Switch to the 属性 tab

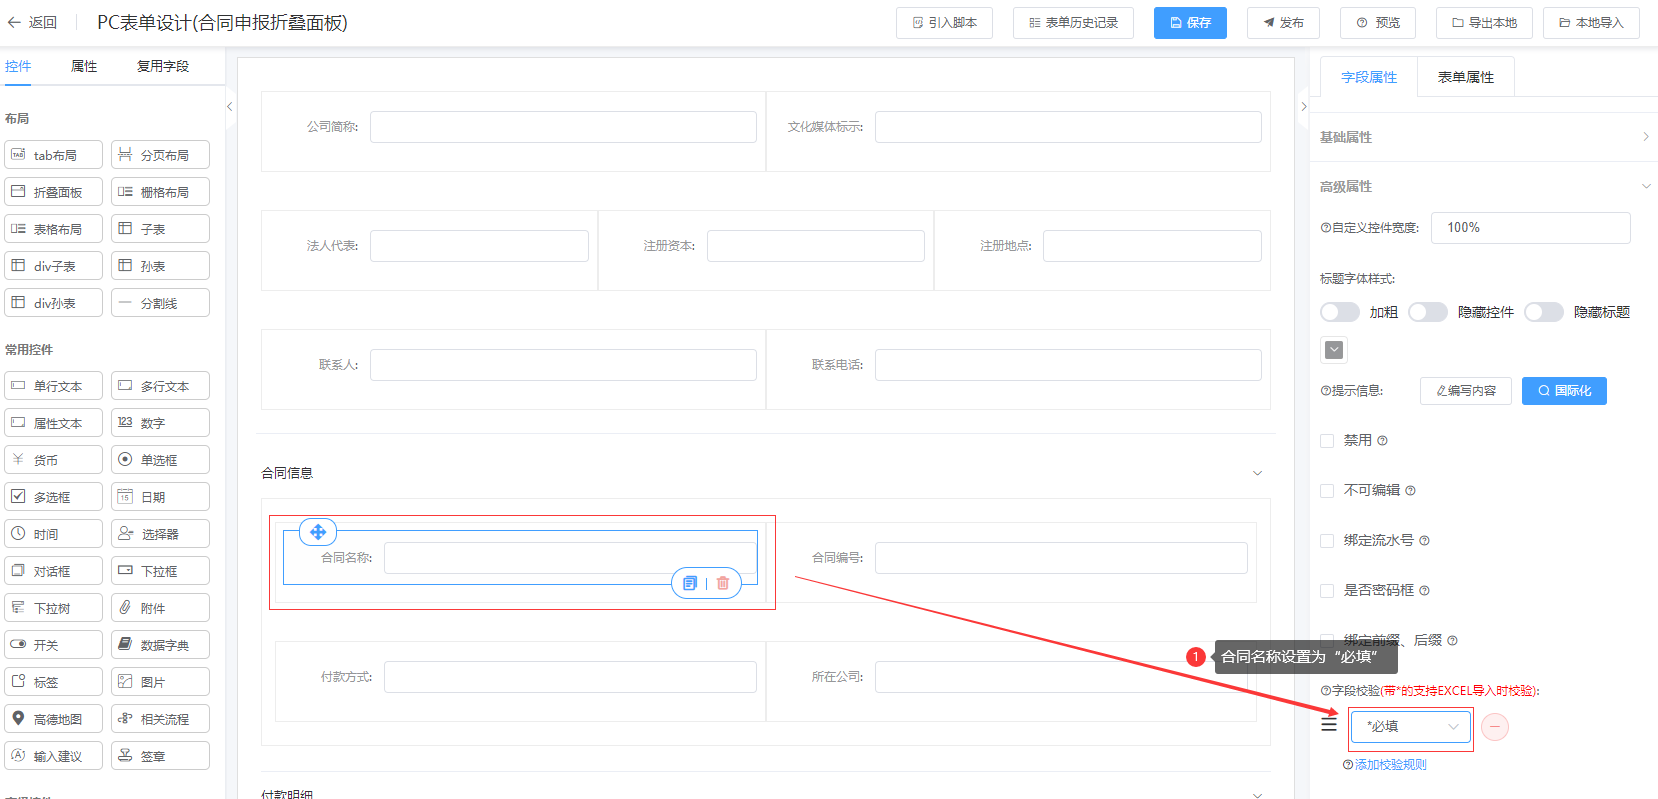click(x=84, y=66)
